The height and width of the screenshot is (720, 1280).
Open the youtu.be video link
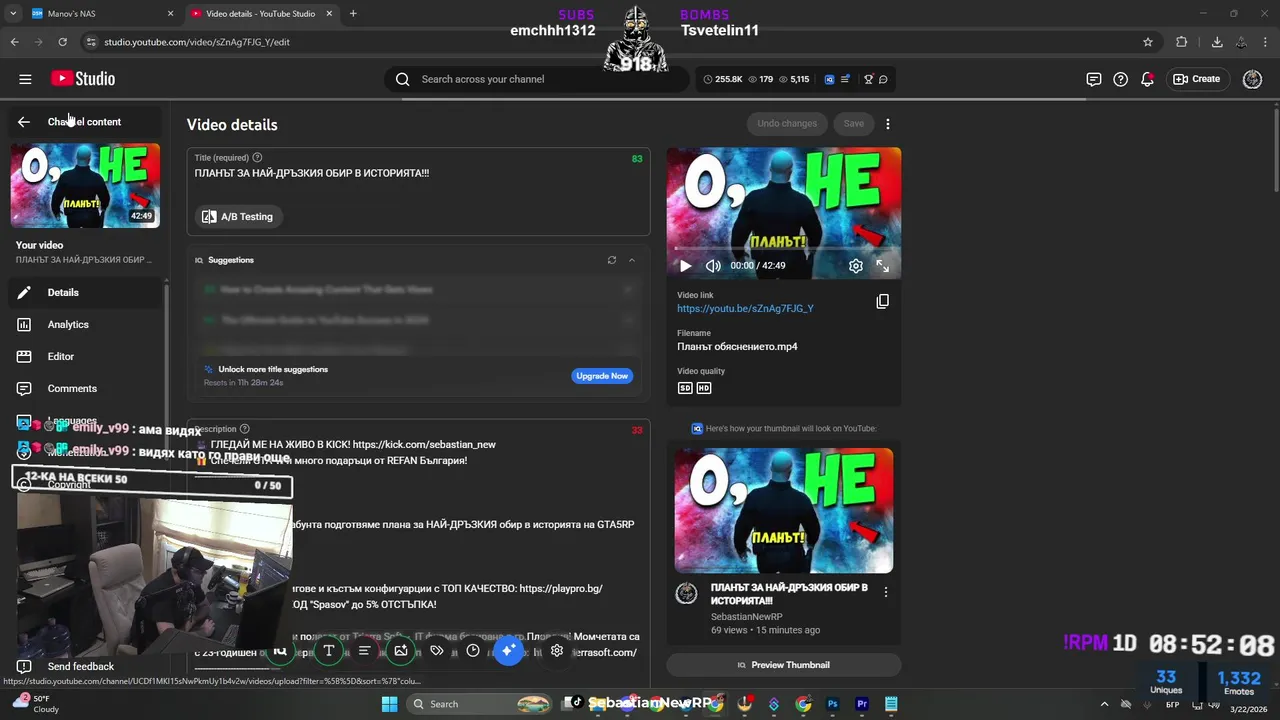click(745, 309)
